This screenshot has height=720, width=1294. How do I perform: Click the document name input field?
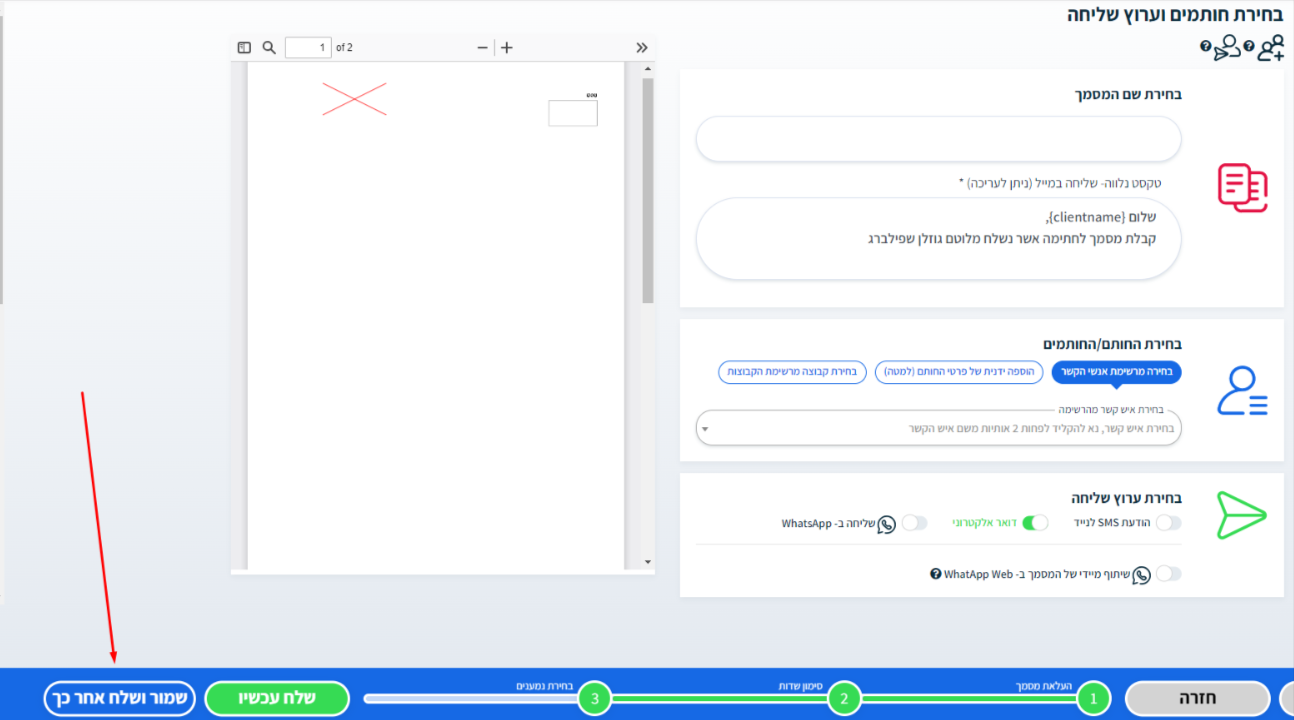pyautogui.click(x=938, y=139)
